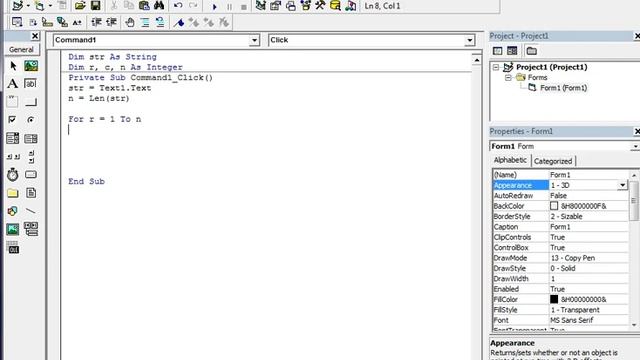Click the Properties list scroll-down arrow
Screen dimensions: 640x360
(x=634, y=325)
